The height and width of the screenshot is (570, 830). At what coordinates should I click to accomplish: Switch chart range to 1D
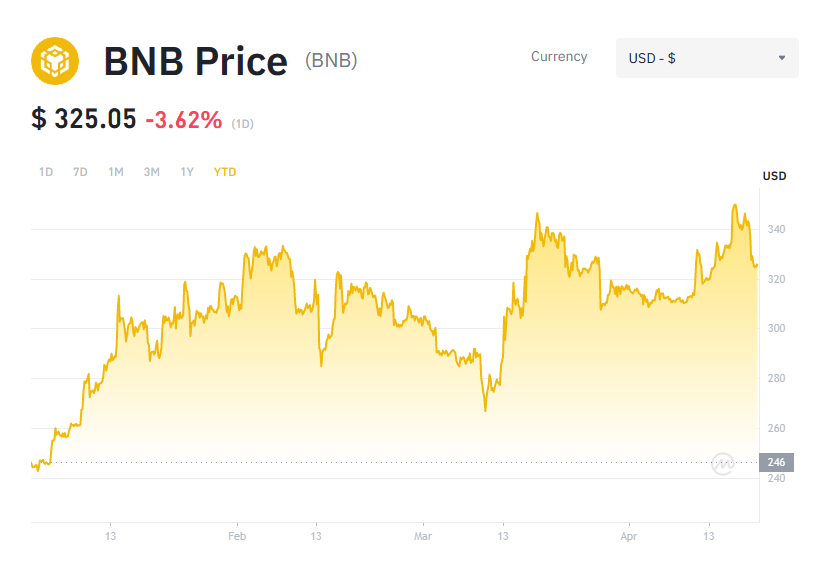coord(46,172)
